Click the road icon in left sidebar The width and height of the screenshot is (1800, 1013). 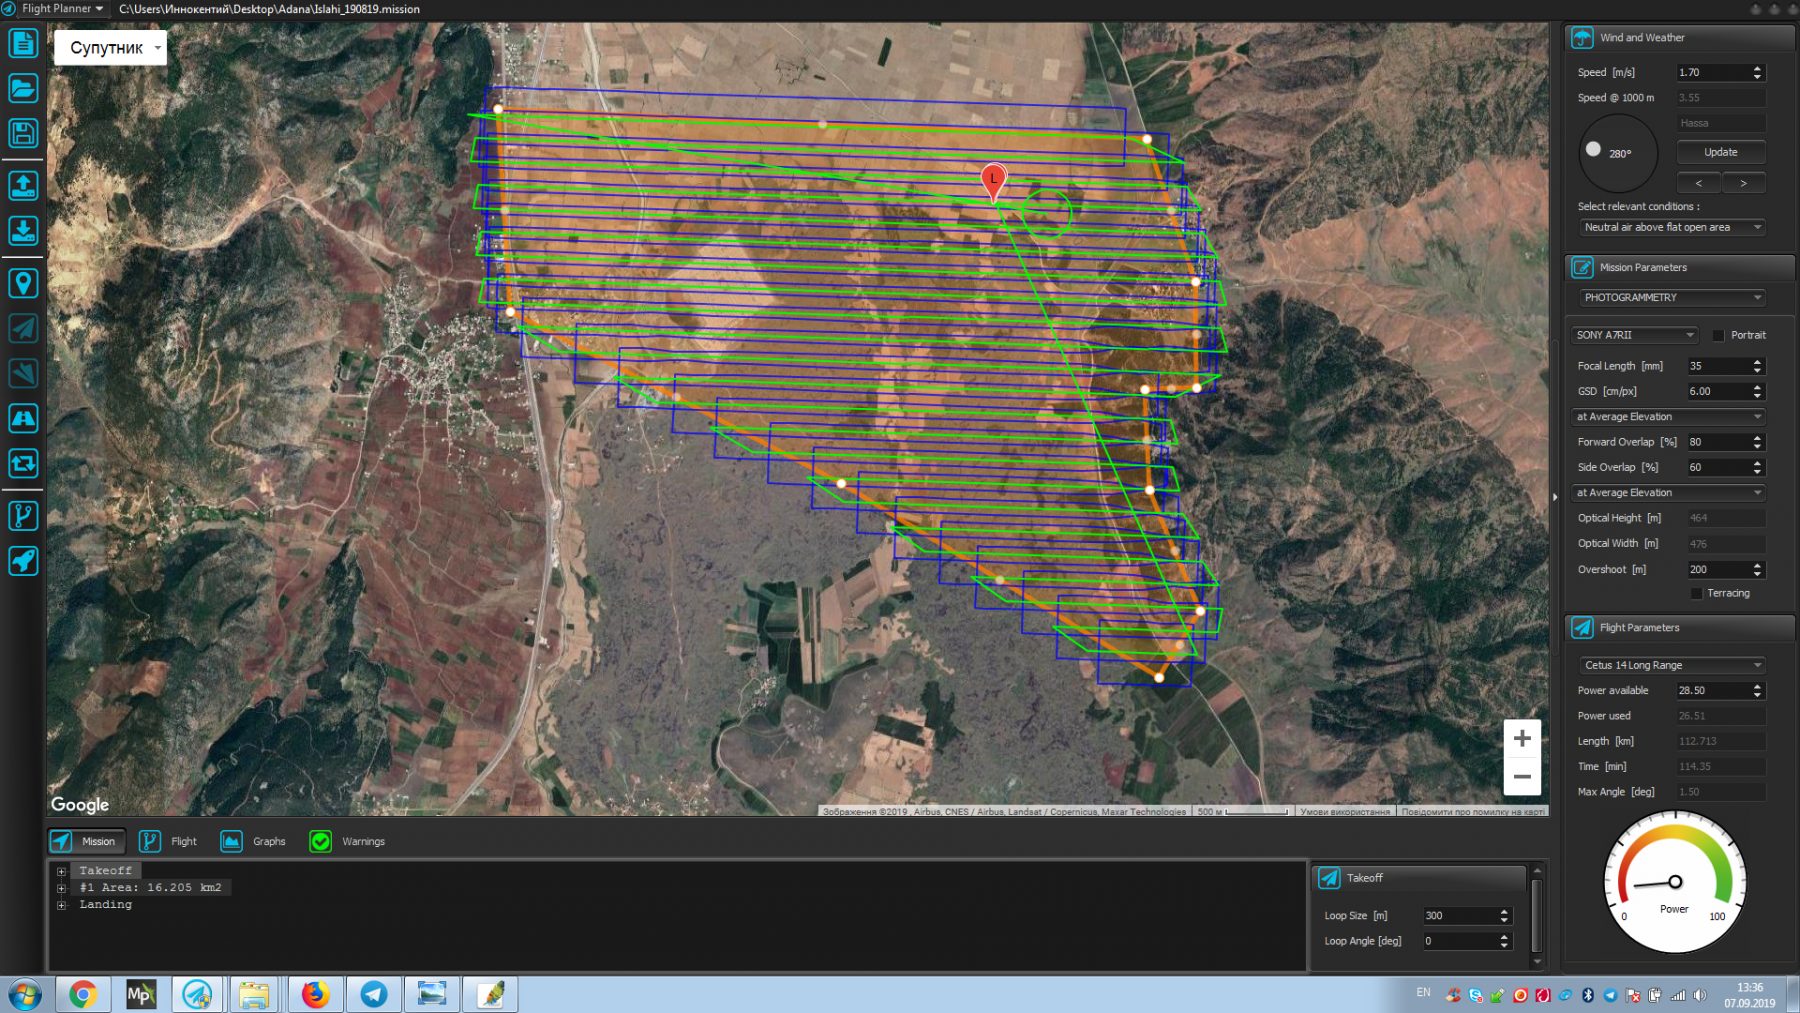tap(23, 418)
